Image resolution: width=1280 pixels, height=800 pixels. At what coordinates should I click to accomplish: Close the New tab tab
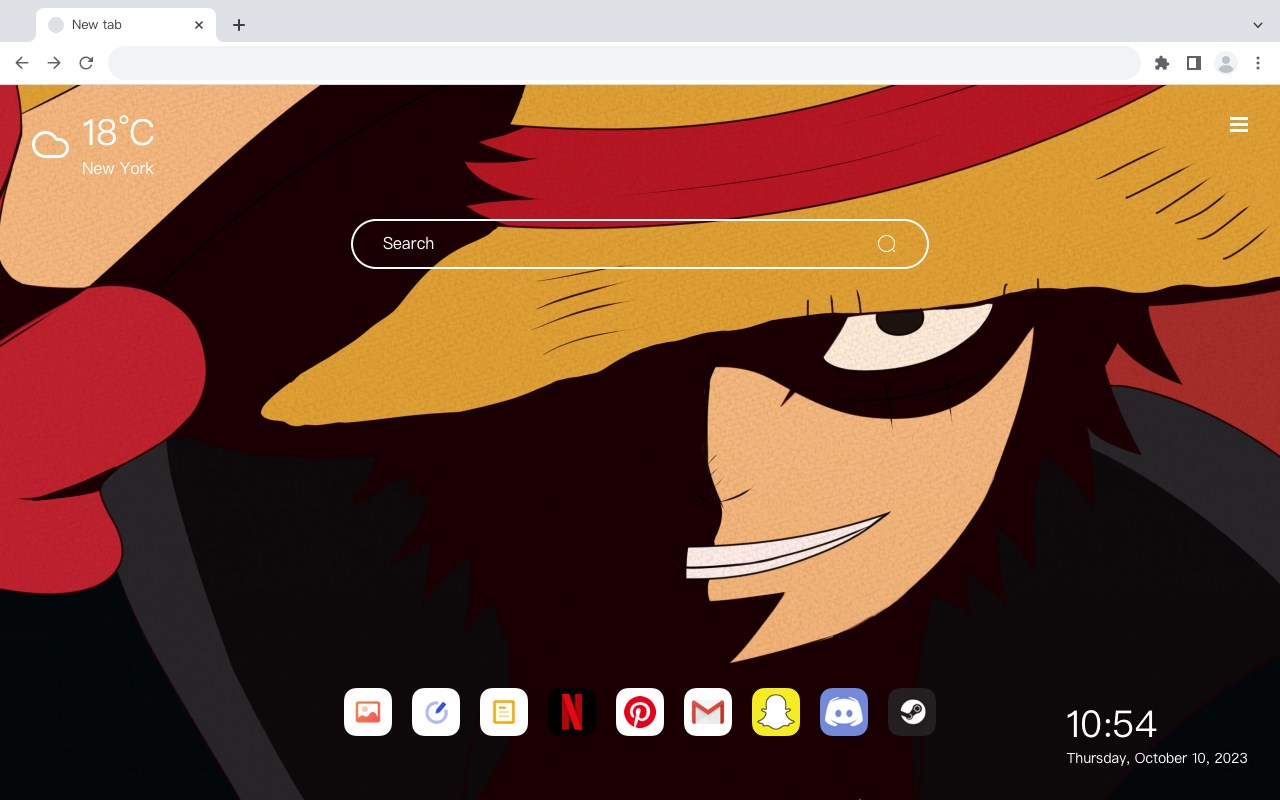pyautogui.click(x=199, y=25)
